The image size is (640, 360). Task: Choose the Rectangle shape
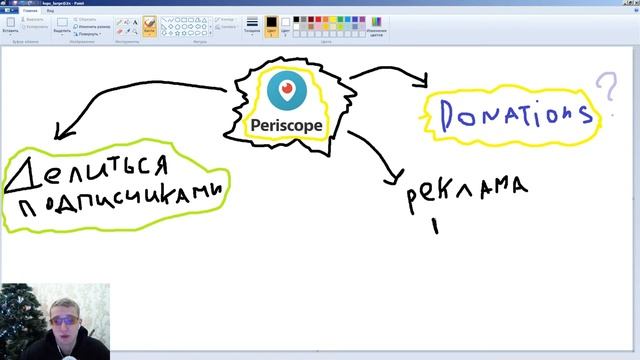point(184,20)
